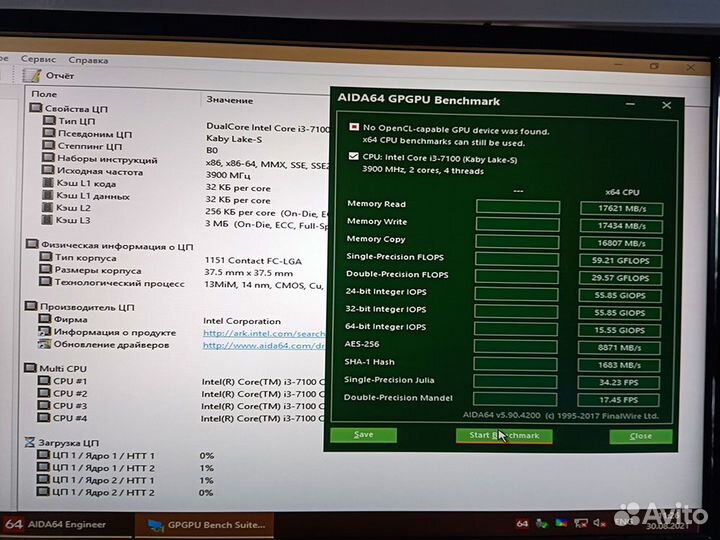Screen dimensions: 720x540
Task: Enable the no OpenCL GPU device checkbox
Action: pyautogui.click(x=354, y=127)
